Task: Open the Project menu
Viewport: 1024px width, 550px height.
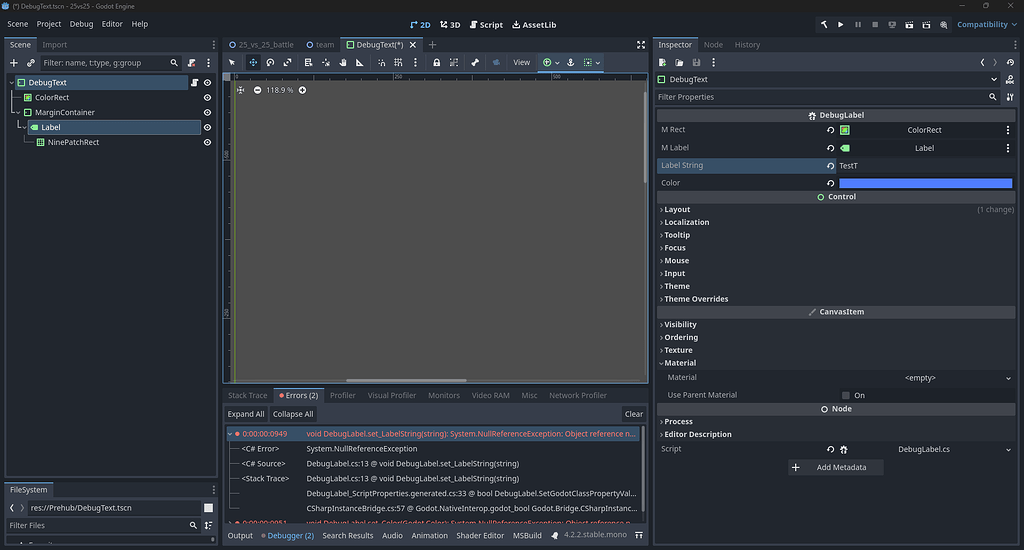Action: click(48, 24)
